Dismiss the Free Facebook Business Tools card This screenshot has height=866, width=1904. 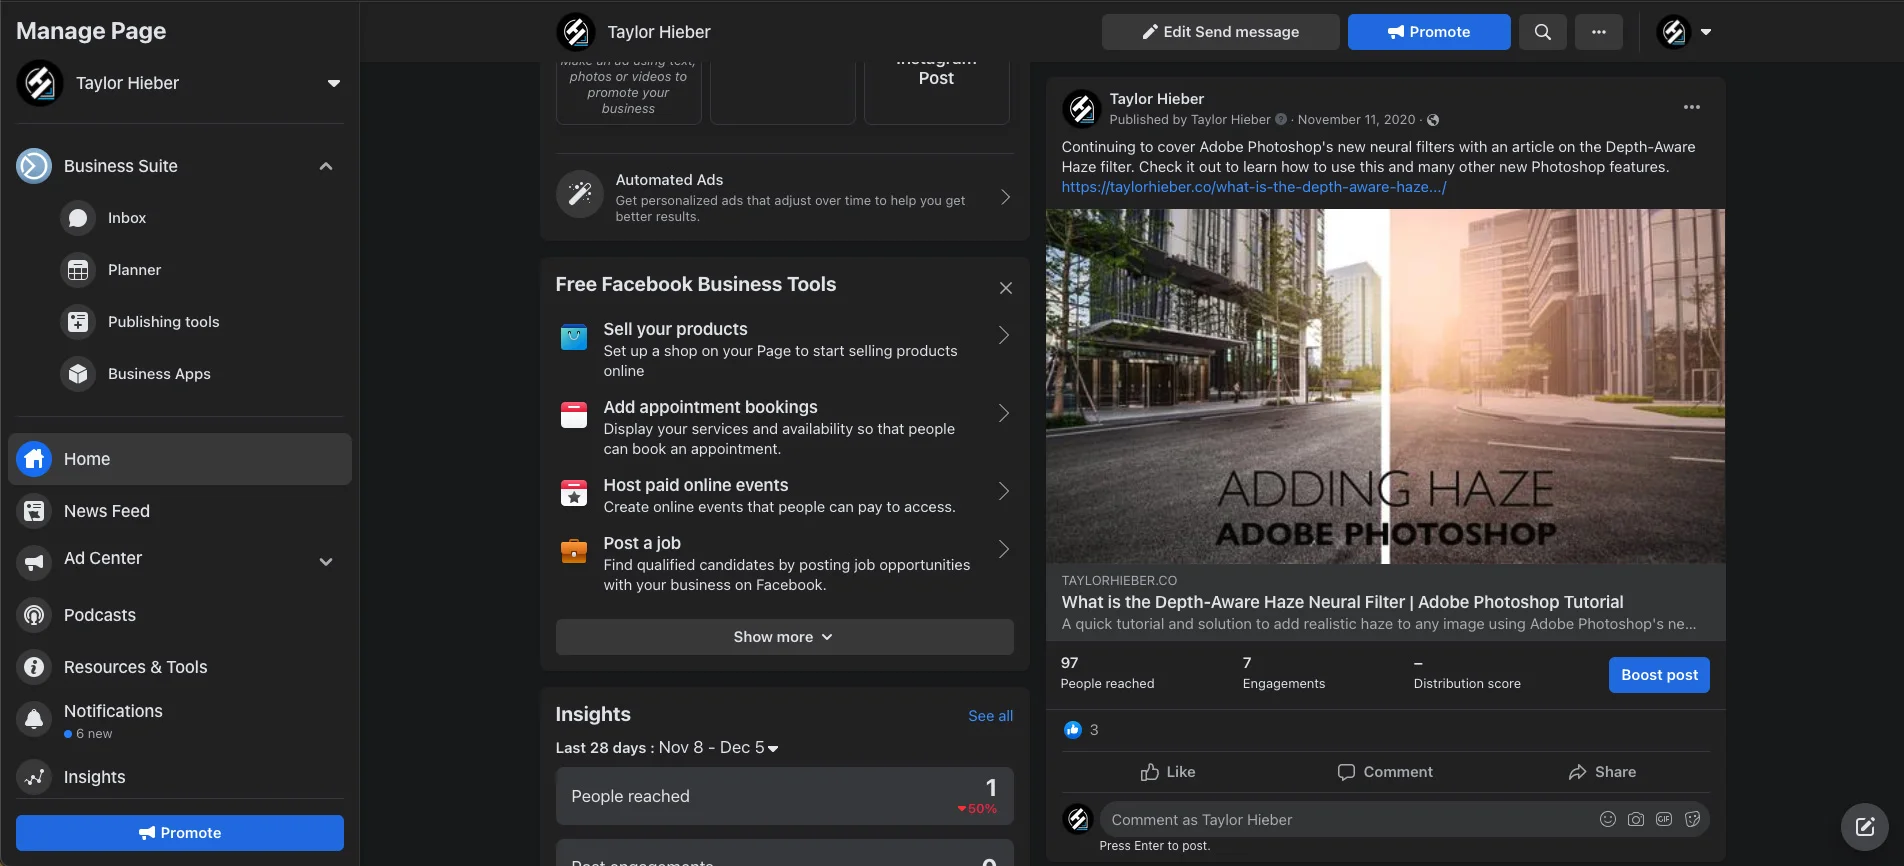[x=1006, y=288]
